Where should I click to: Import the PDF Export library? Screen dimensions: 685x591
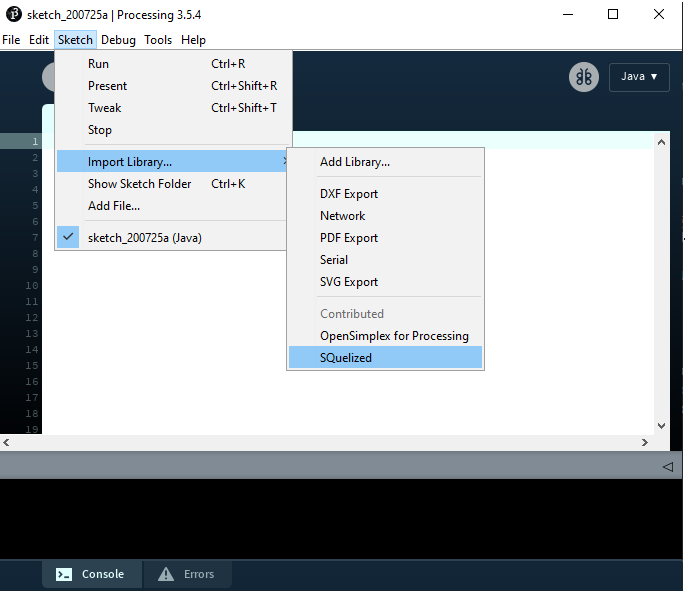coord(385,238)
